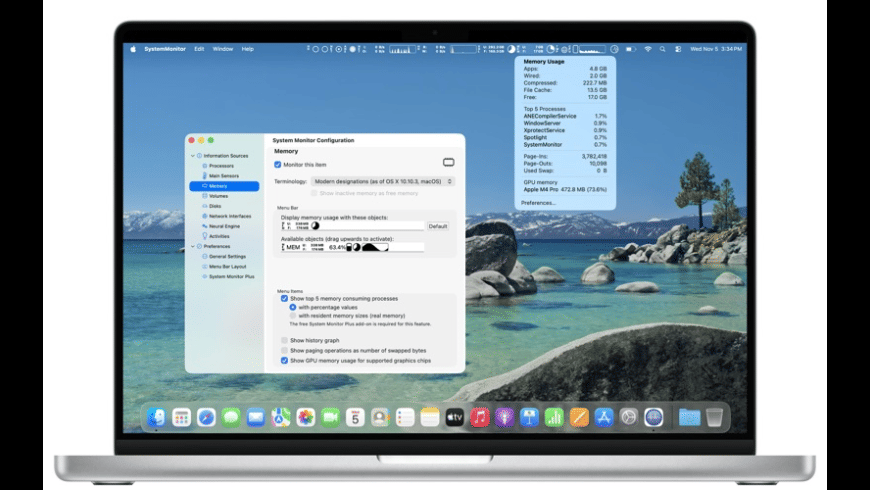Screen dimensions: 870x490
Task: Select with resident memory sizes option
Action: [292, 316]
